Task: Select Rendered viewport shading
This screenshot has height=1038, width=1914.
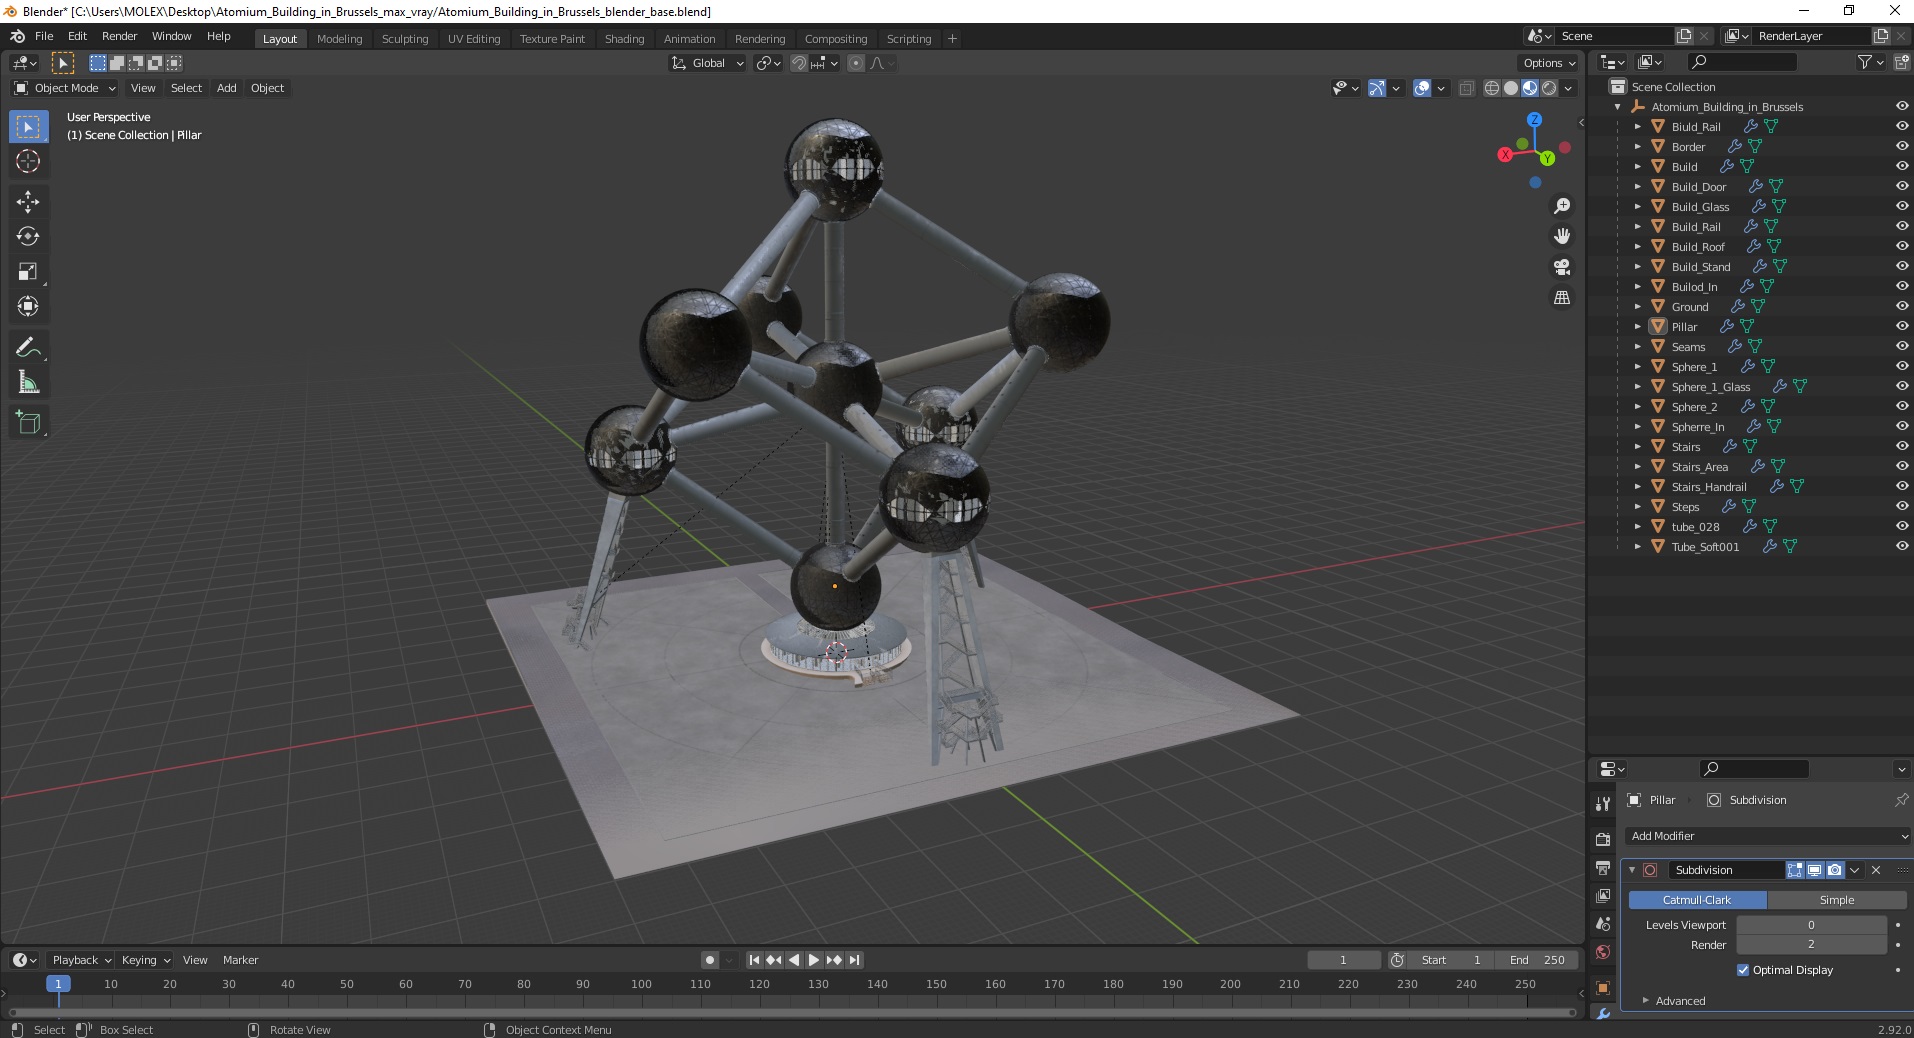Action: click(1549, 88)
